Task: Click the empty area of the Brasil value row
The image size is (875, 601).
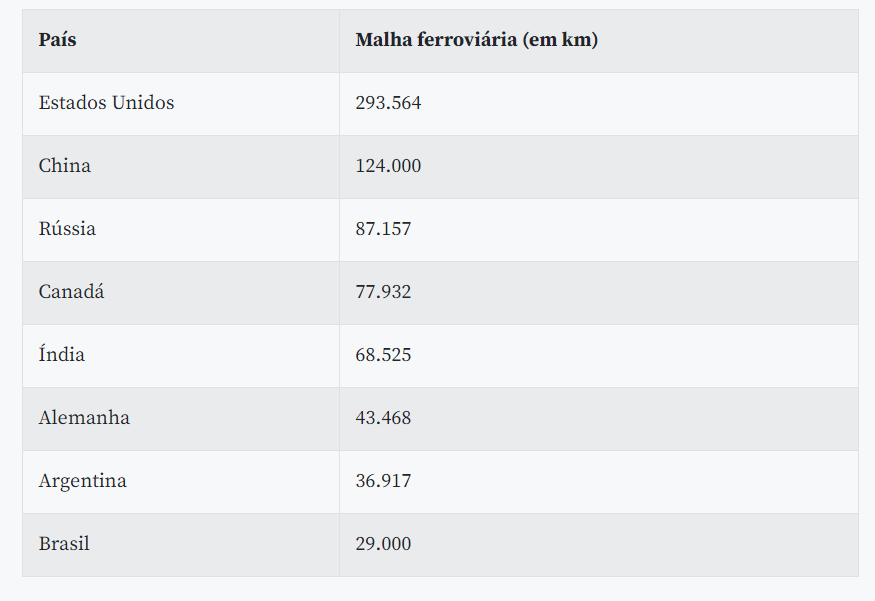Action: tap(634, 545)
